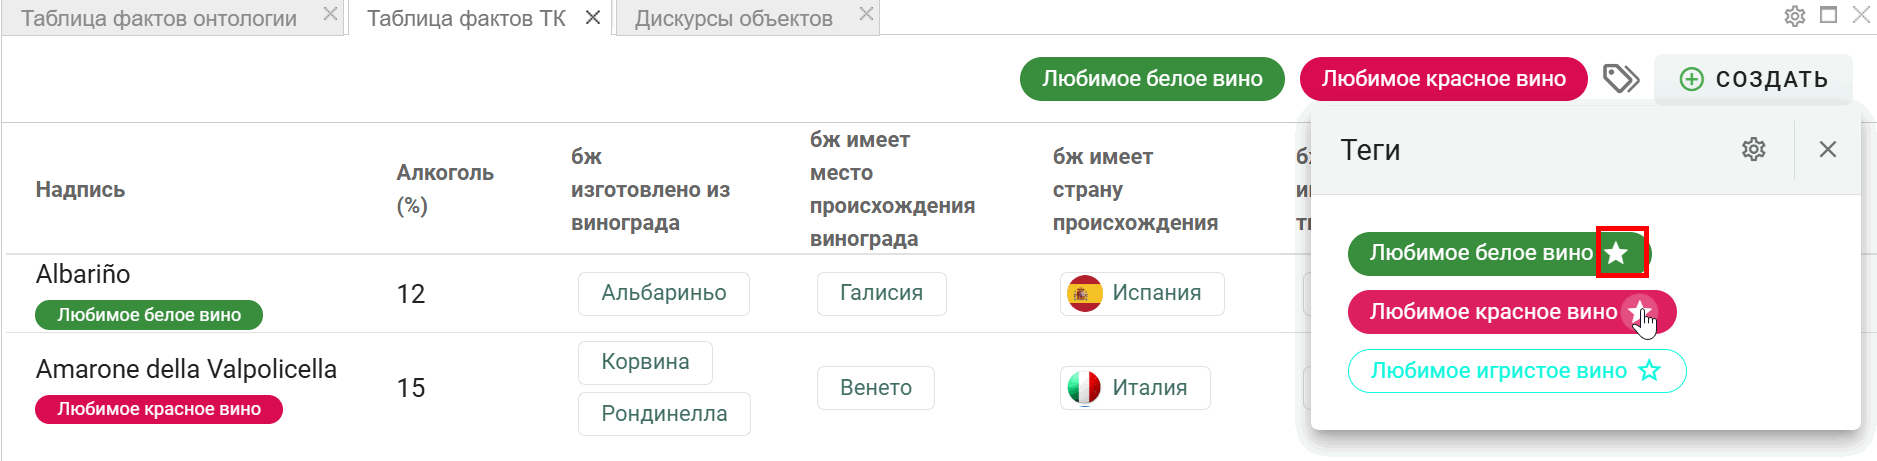Toggle star on Любимое красное вино tag
Screen dimensions: 1877x461
(x=1639, y=312)
